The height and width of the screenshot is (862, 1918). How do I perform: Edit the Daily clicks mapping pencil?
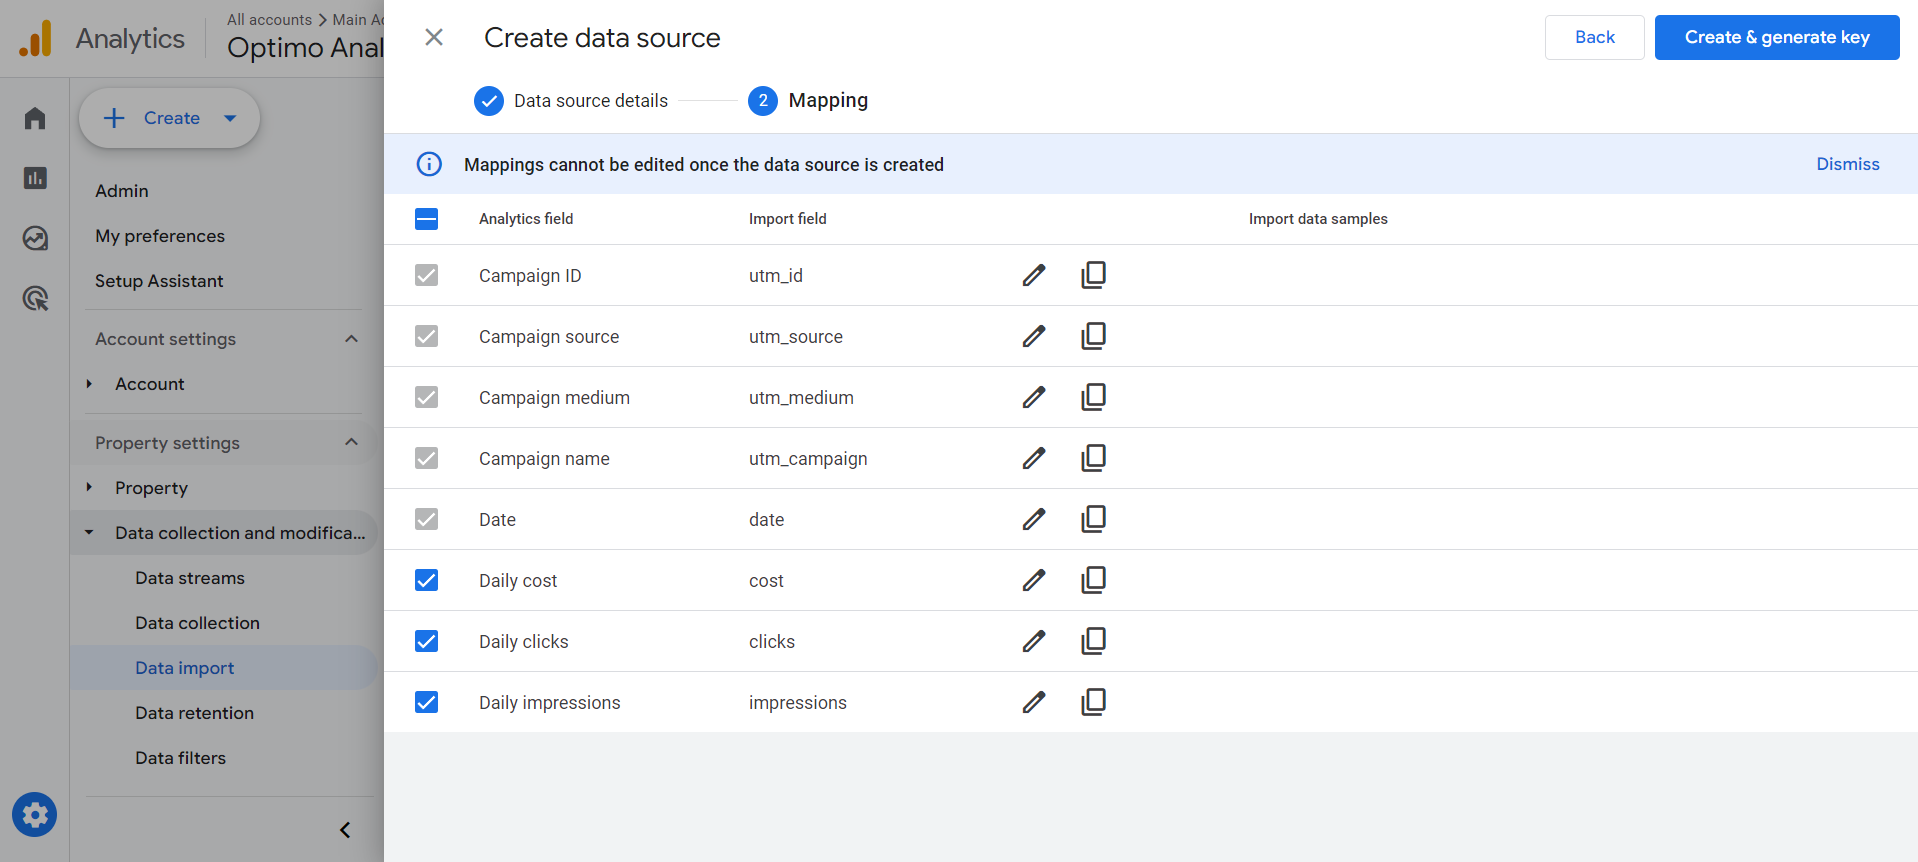click(1034, 641)
